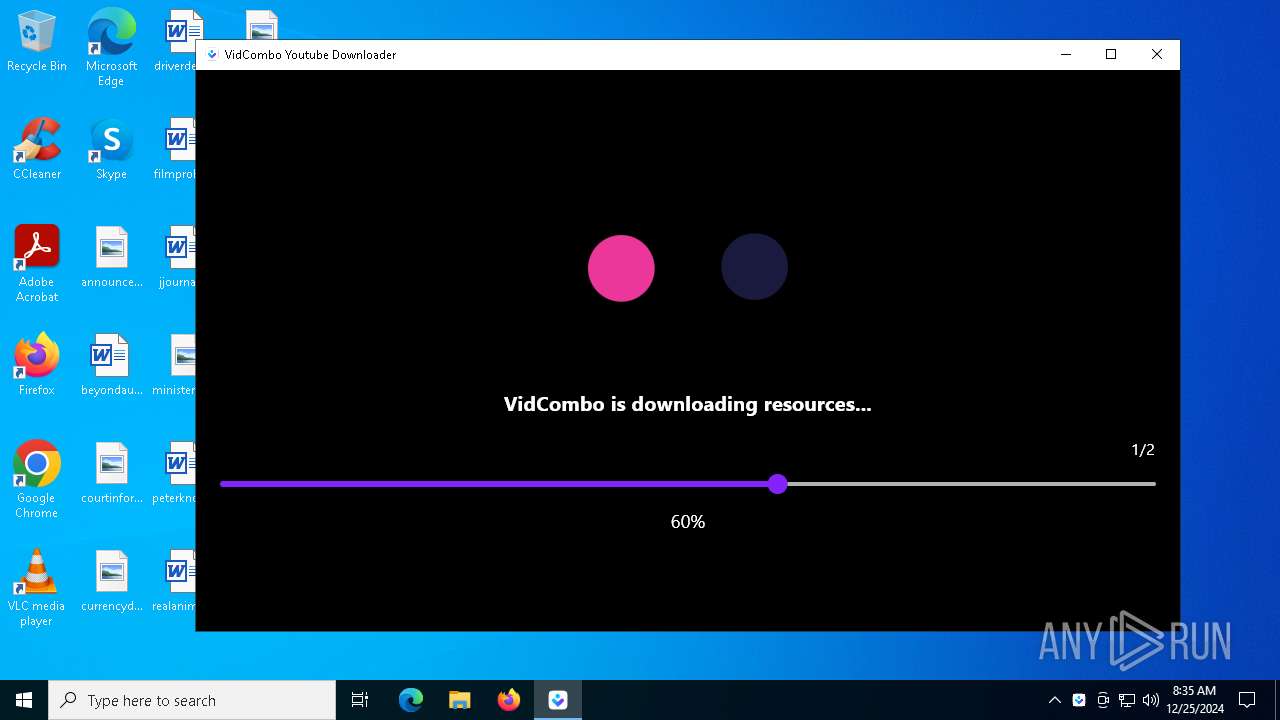Select the driverde... Word document icon
The height and width of the screenshot is (720, 1280).
pos(178,42)
